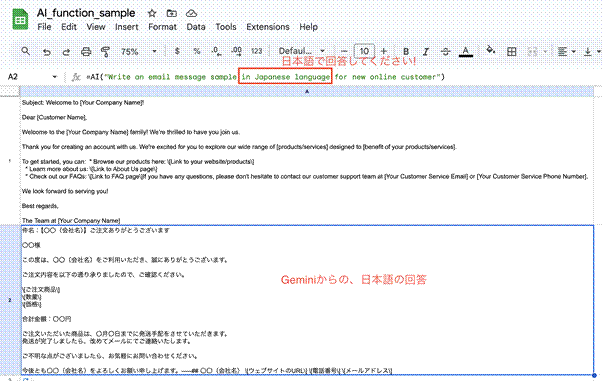Viewport: 602px width, 381px height.
Task: Open the 75% zoom dropdown
Action: tap(139, 51)
